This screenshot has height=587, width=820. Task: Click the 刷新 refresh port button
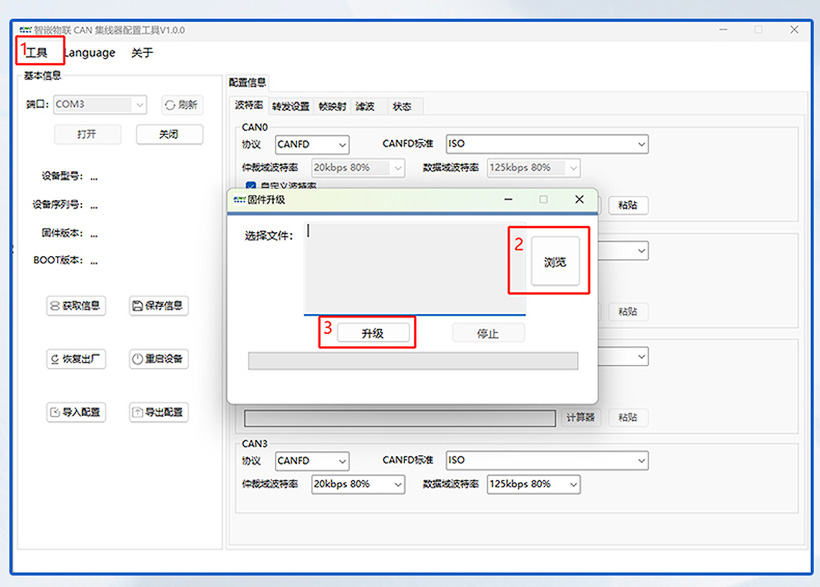click(x=182, y=104)
